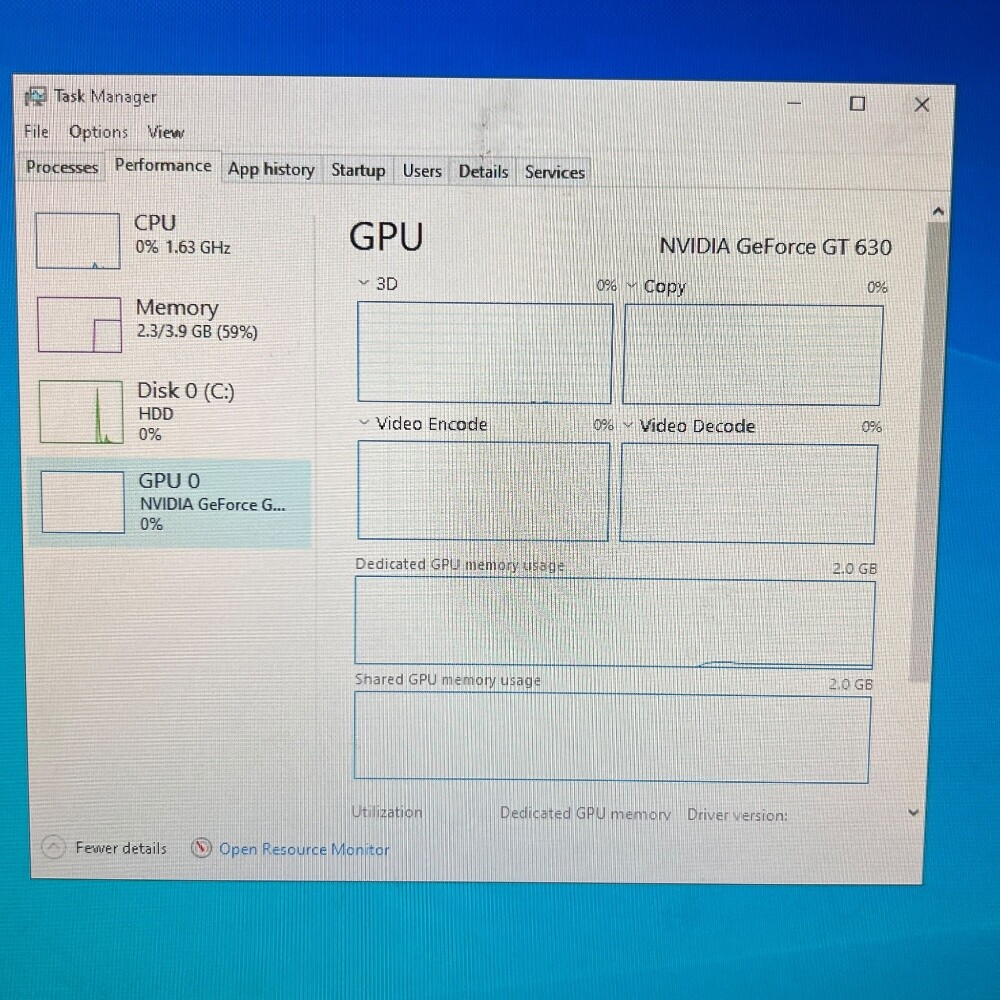Click the Shared GPU memory usage graph
1000x1000 pixels.
[x=612, y=738]
